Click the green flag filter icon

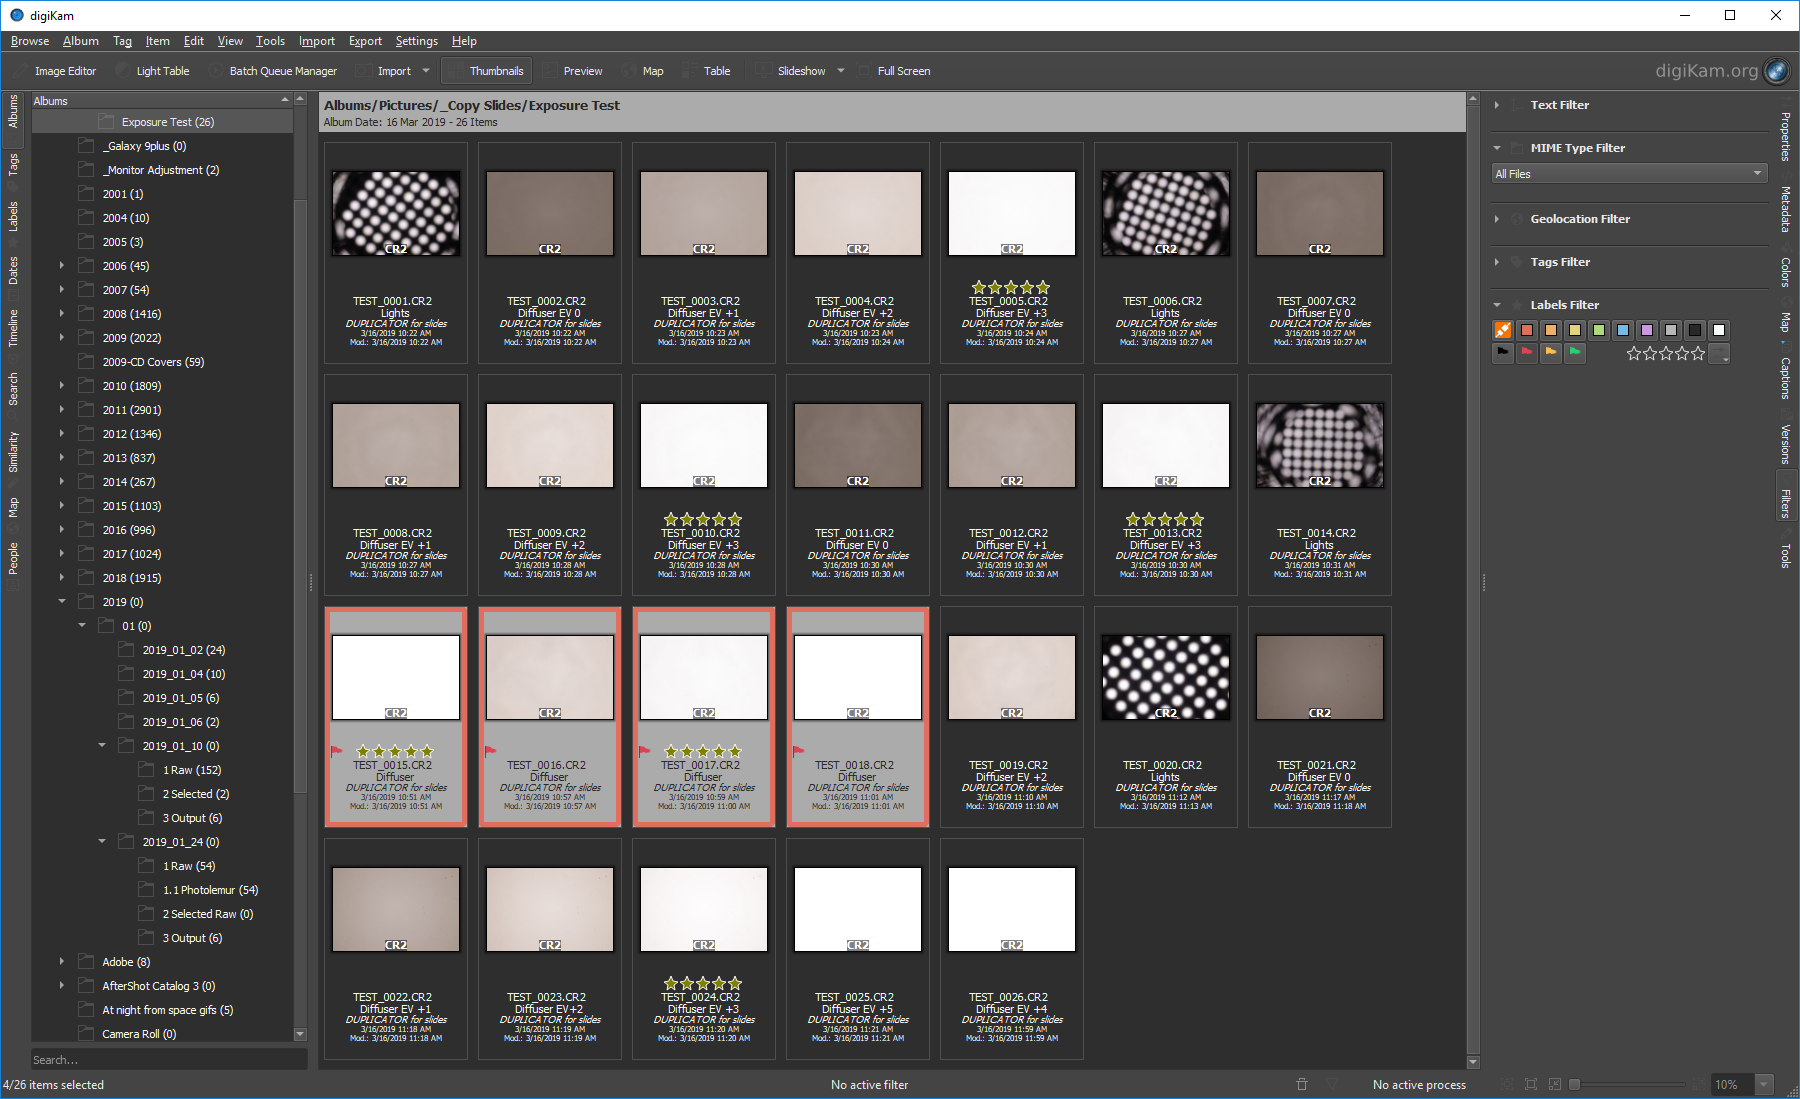1574,352
